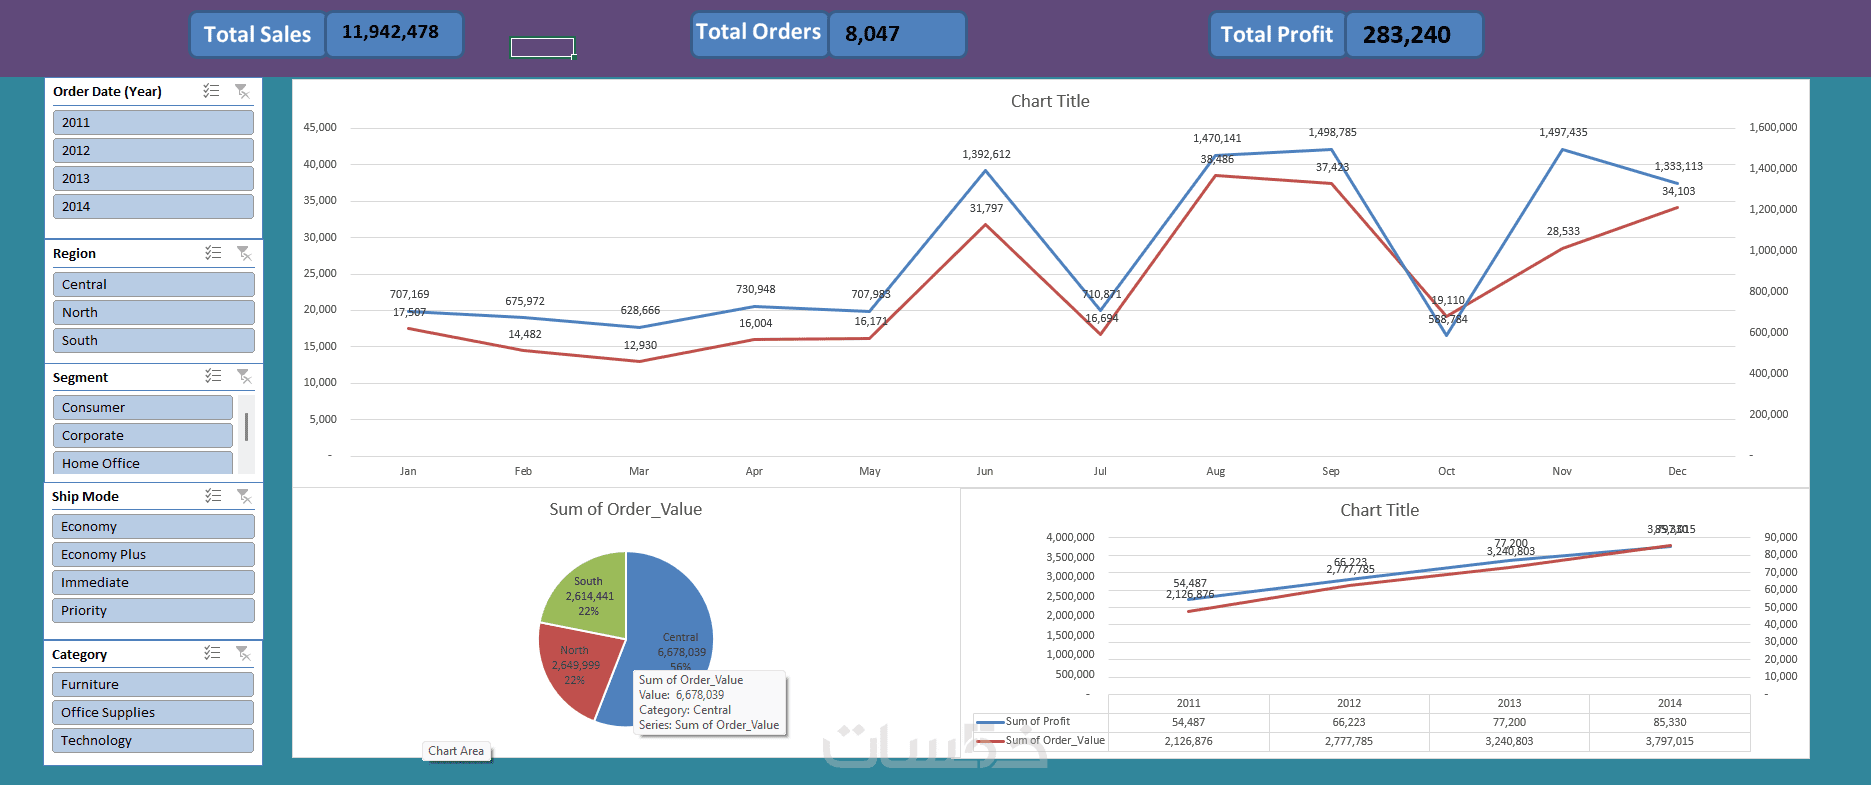Clear filter on Ship Mode slicer
Viewport: 1871px width, 785px height.
[244, 496]
